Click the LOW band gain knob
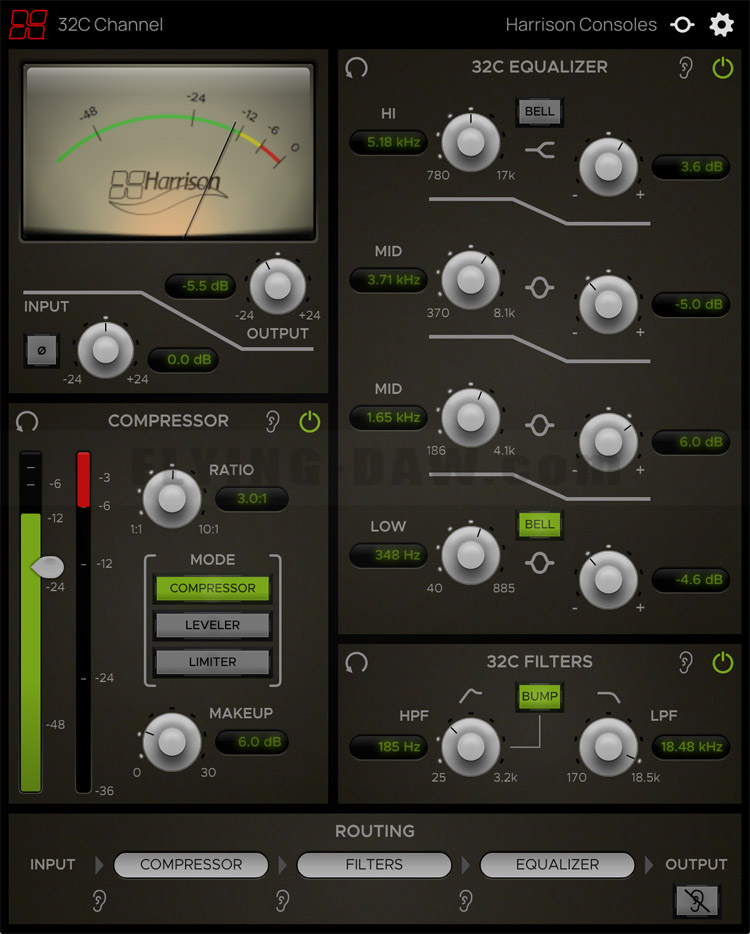 point(608,580)
